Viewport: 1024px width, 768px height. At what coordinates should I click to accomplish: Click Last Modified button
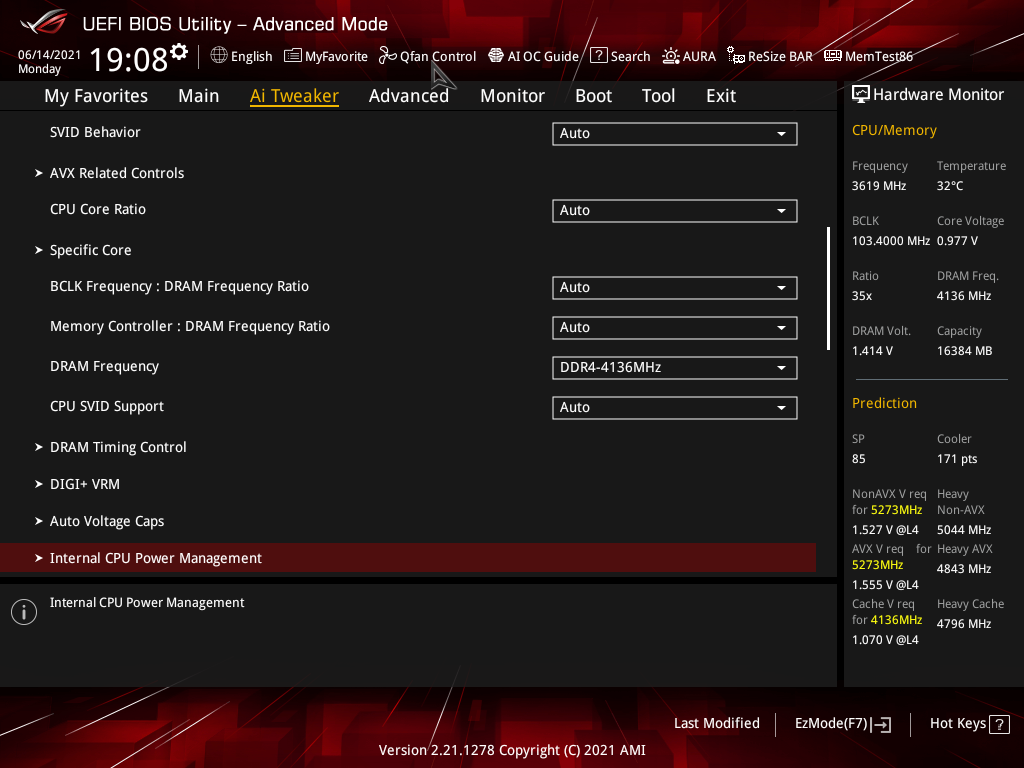pos(716,724)
